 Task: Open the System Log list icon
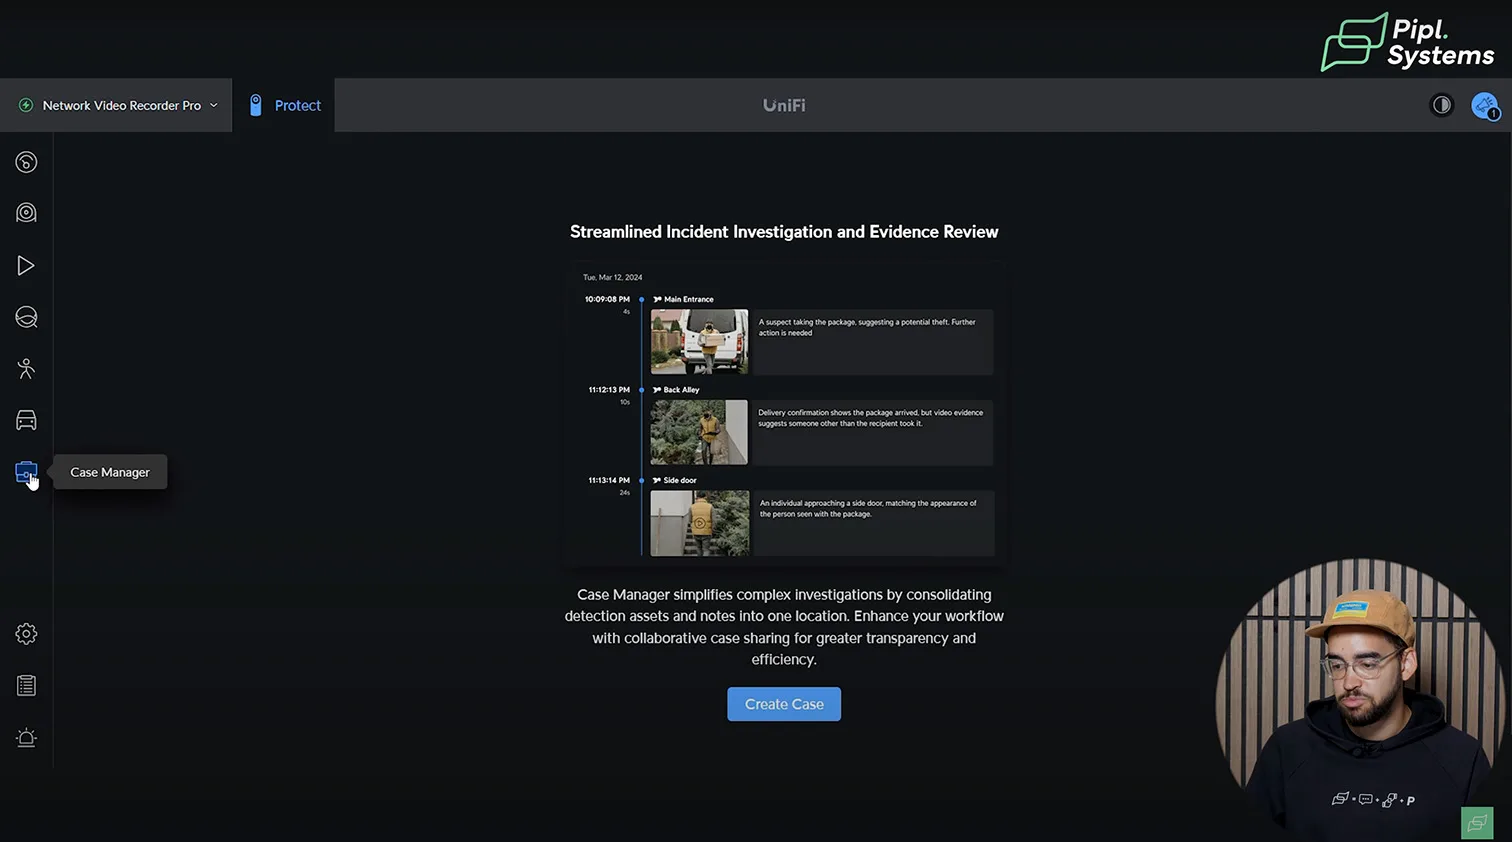point(26,686)
